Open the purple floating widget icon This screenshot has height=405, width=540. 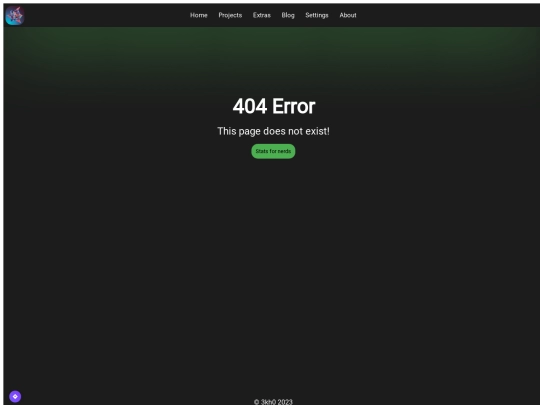[15, 396]
